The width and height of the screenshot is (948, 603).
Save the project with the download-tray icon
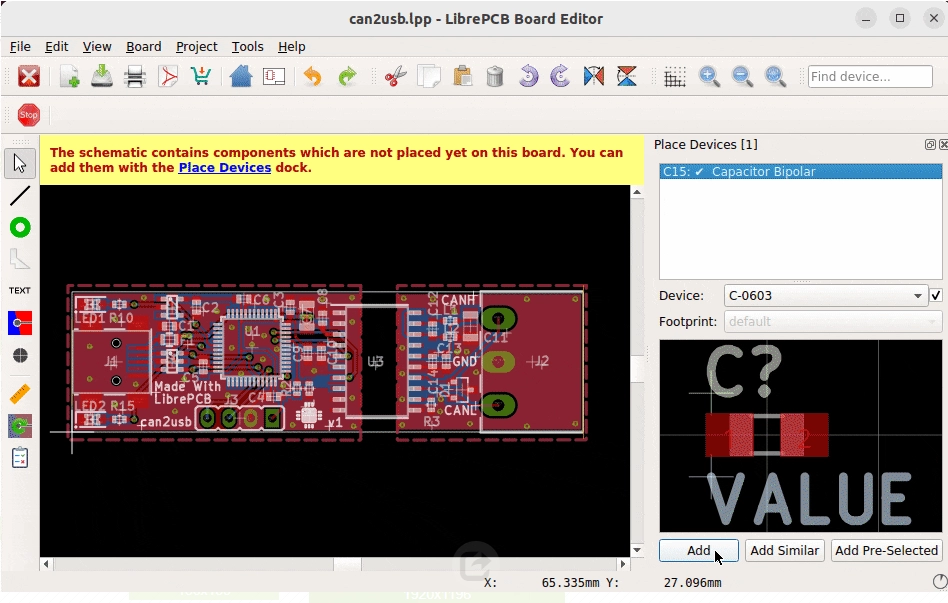click(102, 77)
